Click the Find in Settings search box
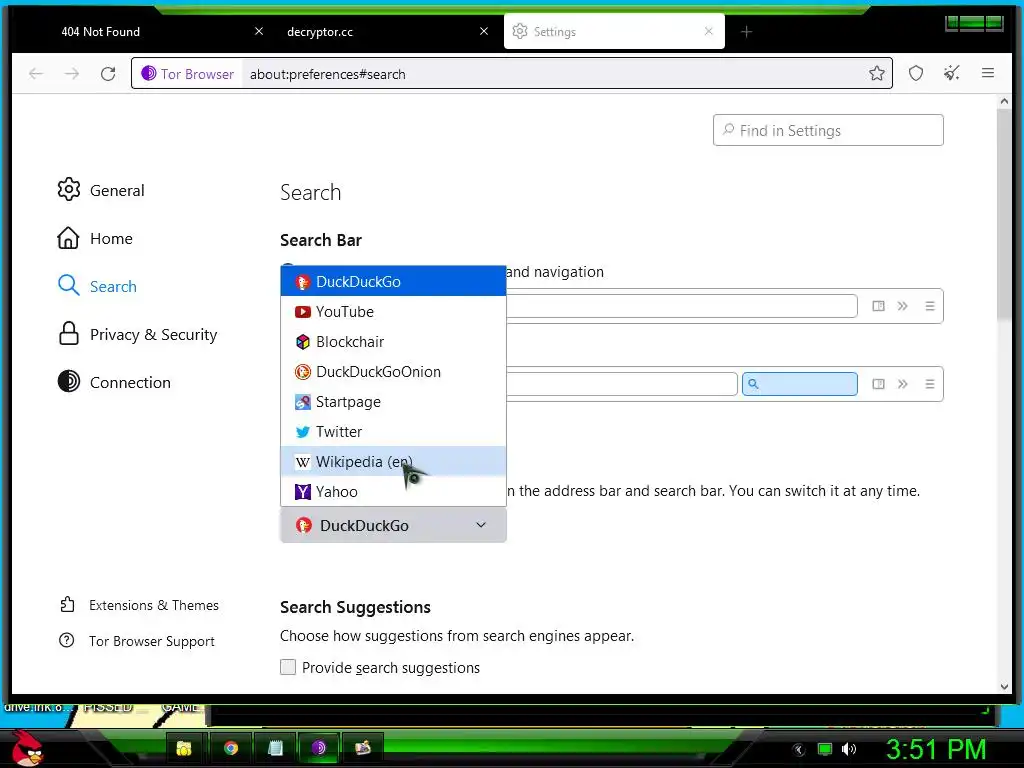This screenshot has width=1024, height=768. [x=828, y=131]
